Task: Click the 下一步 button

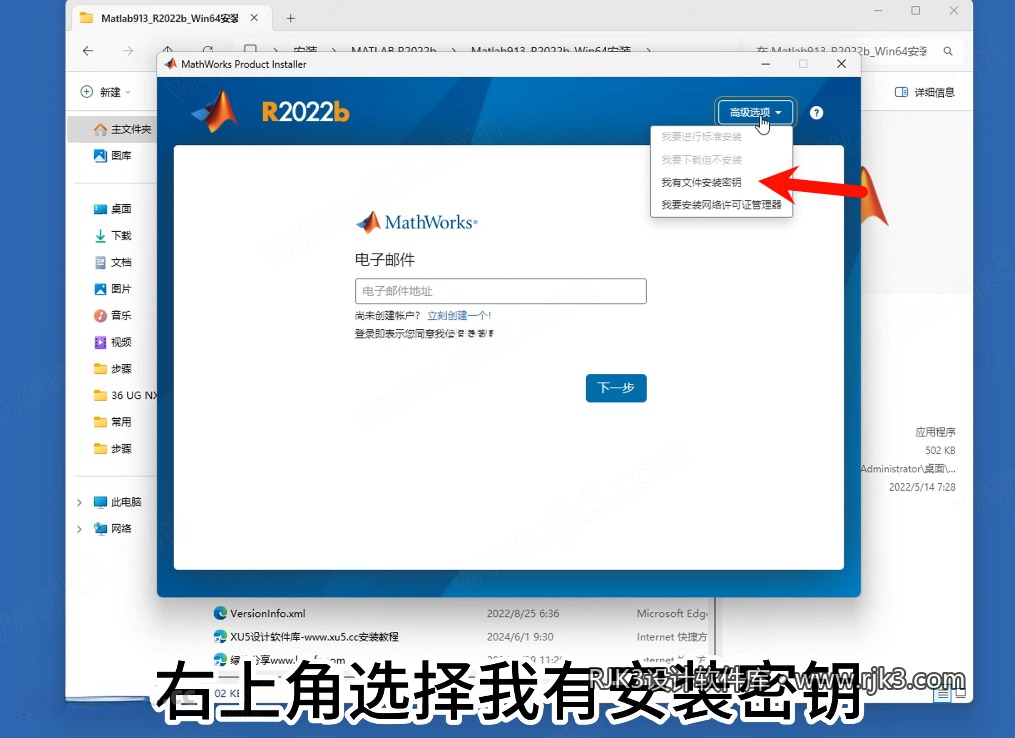Action: coord(616,388)
